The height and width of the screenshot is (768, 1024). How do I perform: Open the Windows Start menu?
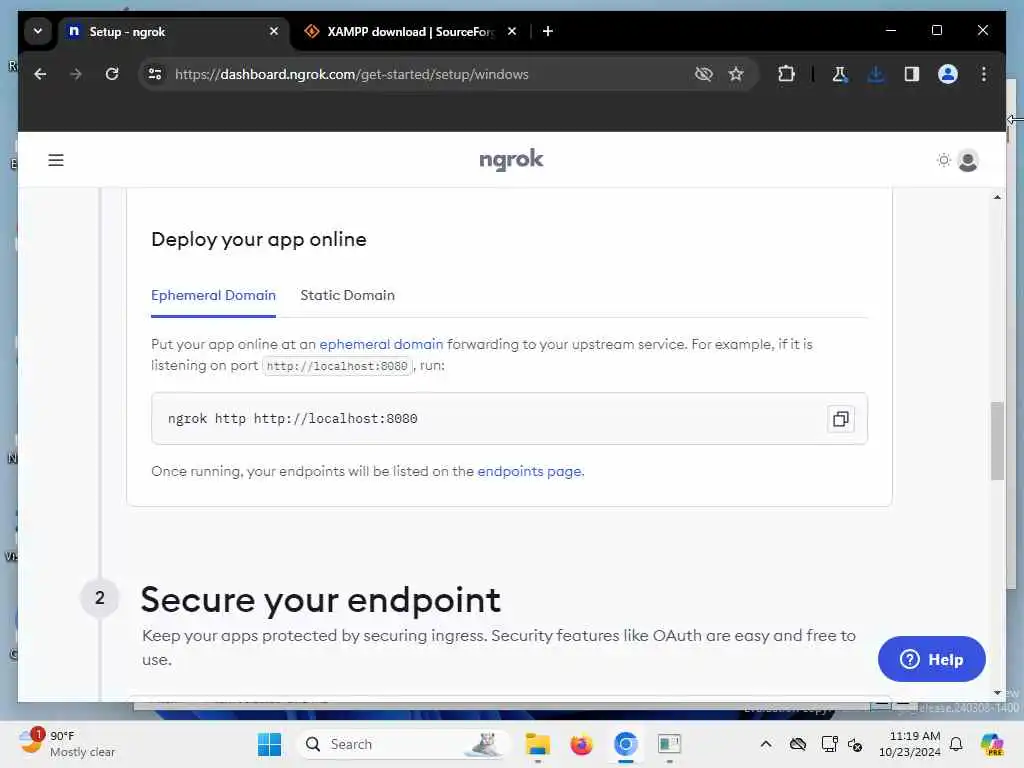pos(269,744)
